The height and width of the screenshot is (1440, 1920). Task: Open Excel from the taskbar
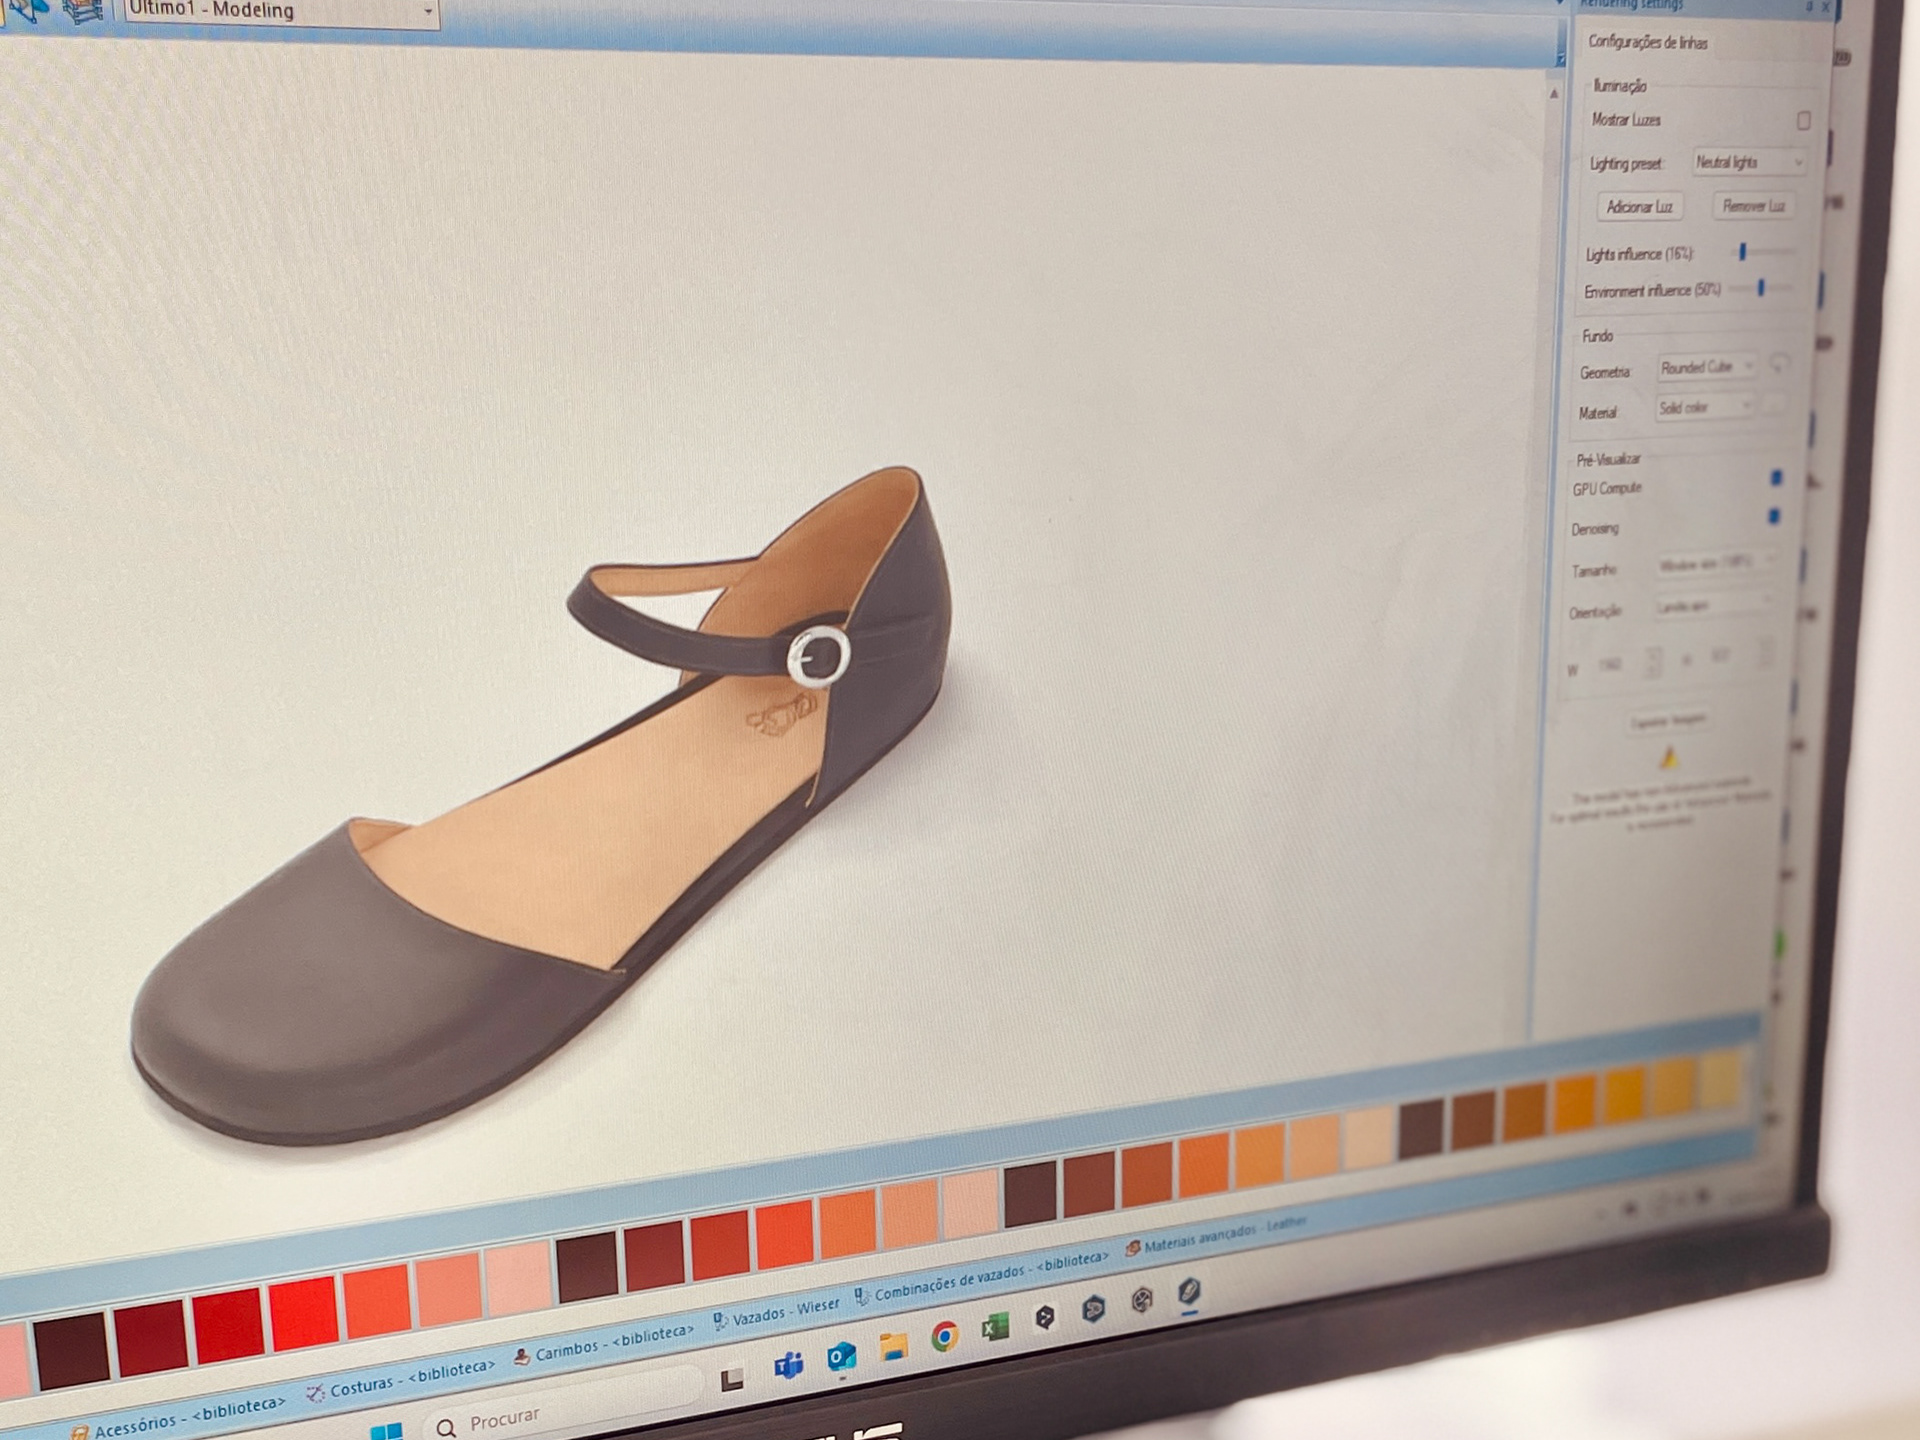click(x=995, y=1327)
